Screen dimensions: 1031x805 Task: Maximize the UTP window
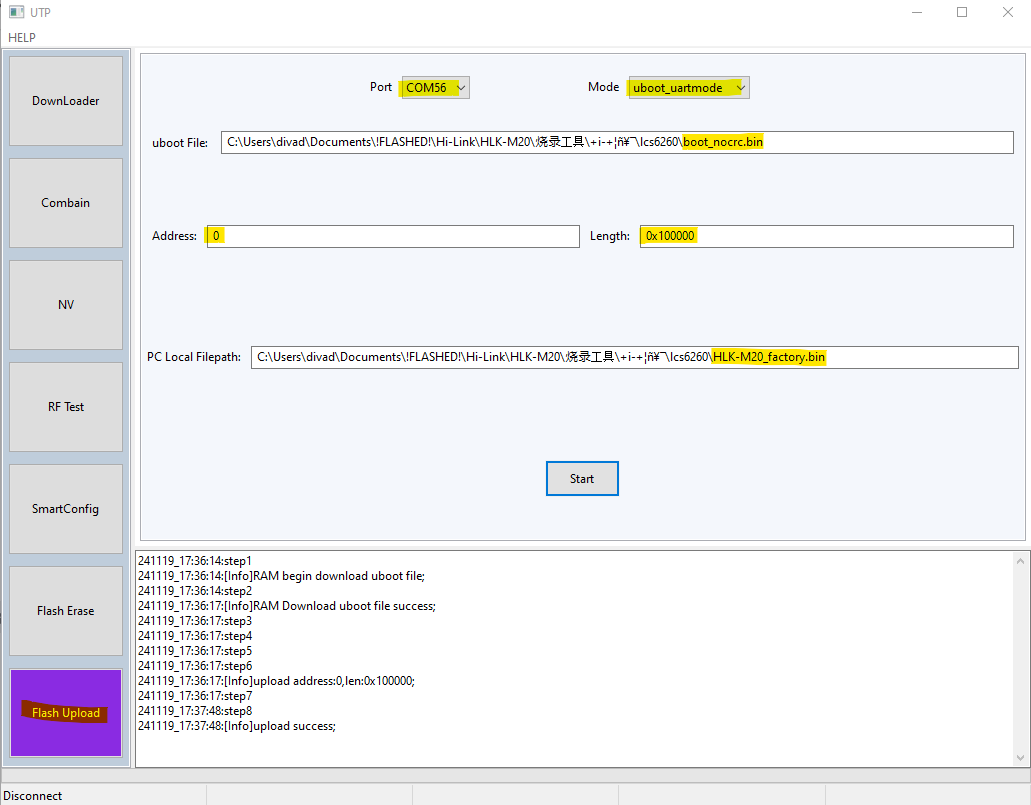pyautogui.click(x=962, y=12)
